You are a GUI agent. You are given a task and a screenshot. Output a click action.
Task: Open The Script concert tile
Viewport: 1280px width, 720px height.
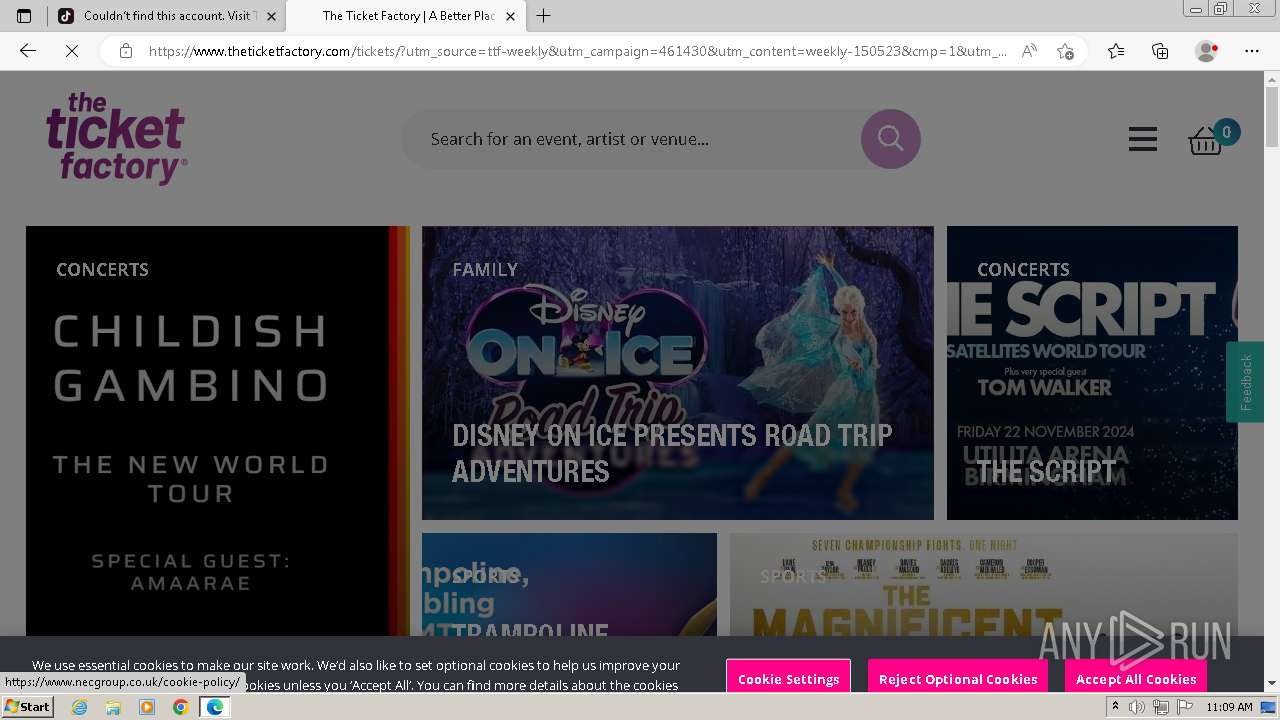[1092, 373]
